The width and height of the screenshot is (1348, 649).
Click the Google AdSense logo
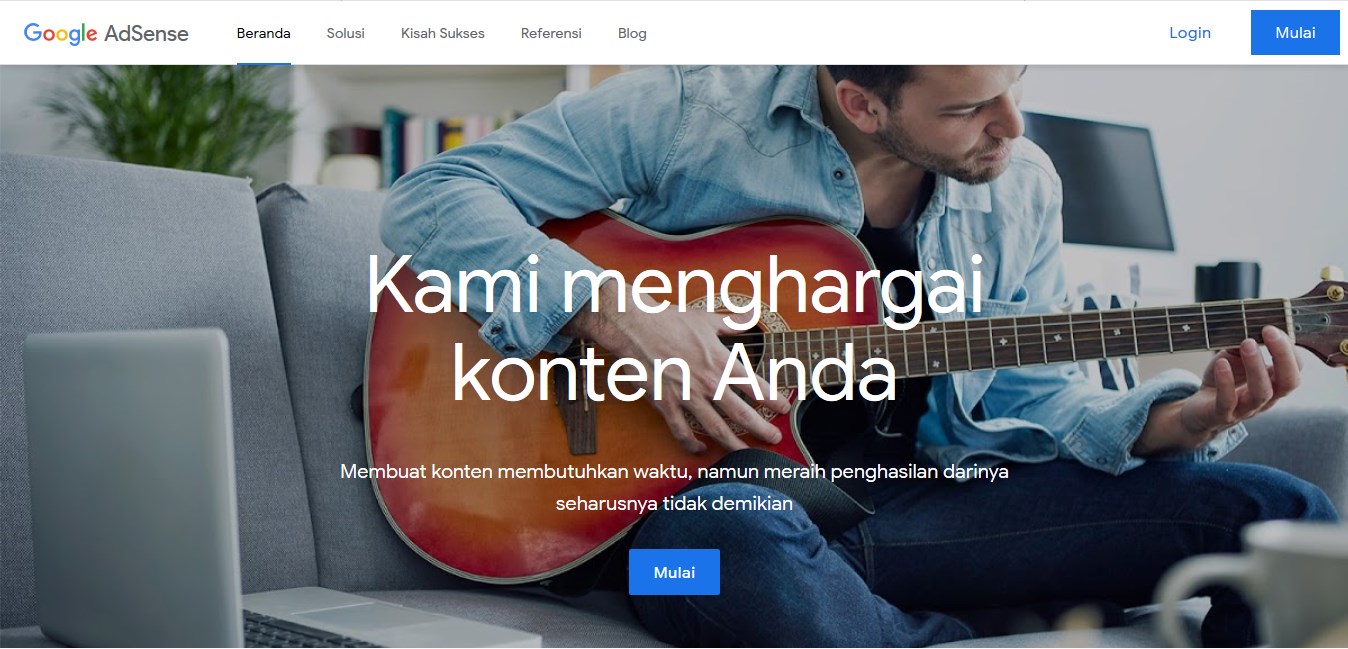(106, 33)
